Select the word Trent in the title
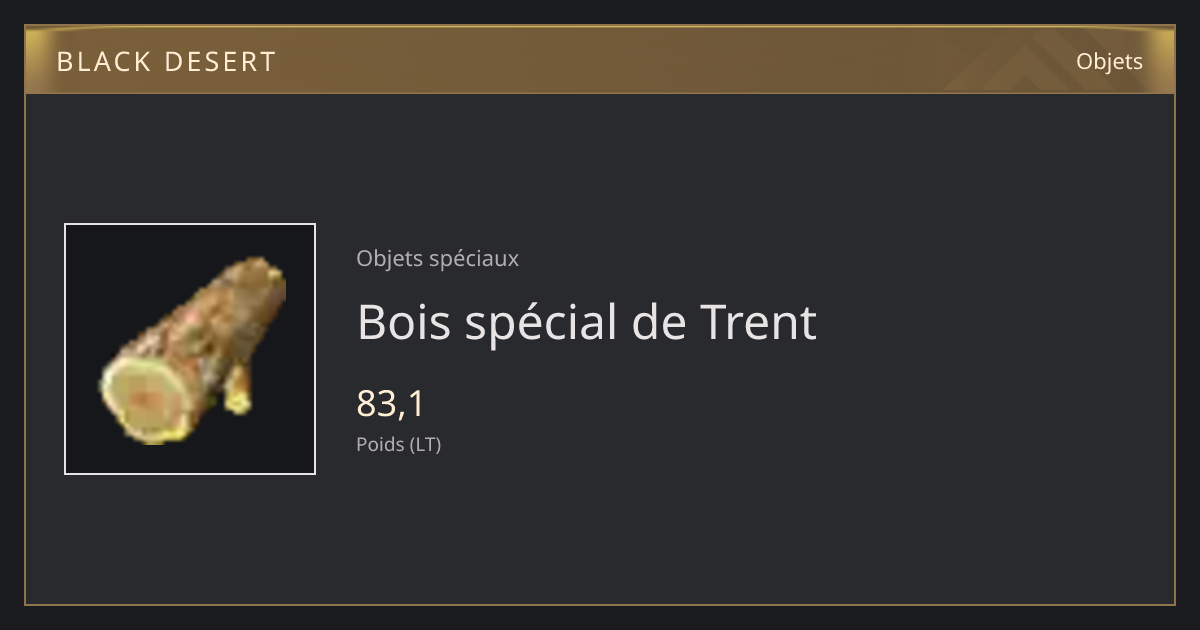Image resolution: width=1200 pixels, height=630 pixels. (758, 322)
